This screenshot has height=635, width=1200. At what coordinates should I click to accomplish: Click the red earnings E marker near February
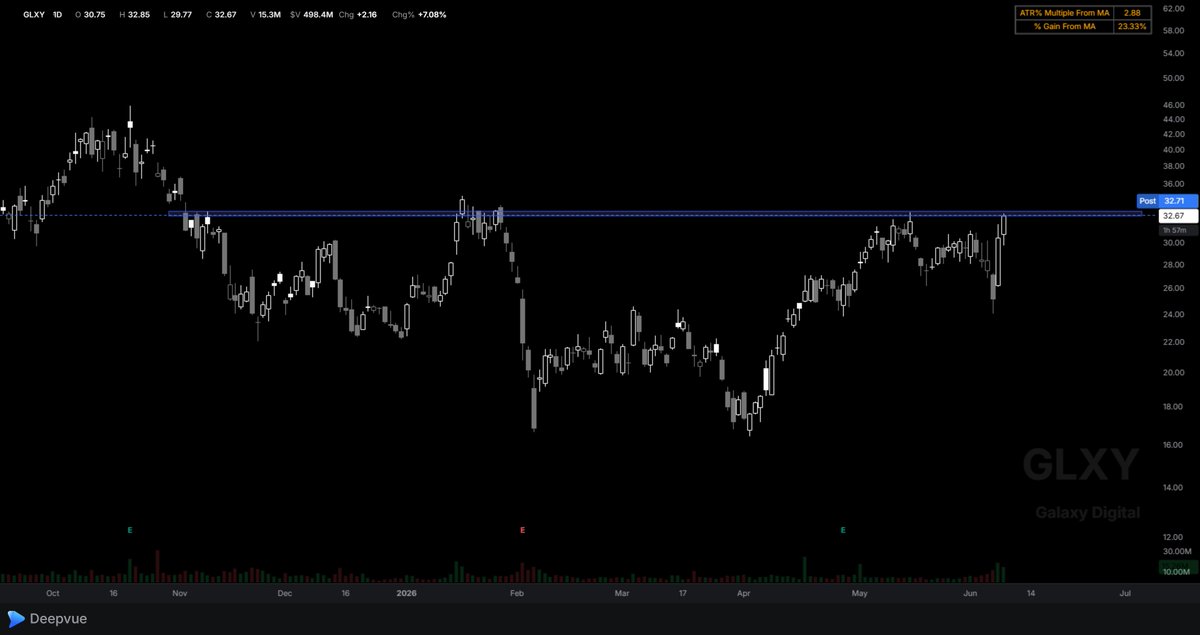[522, 529]
